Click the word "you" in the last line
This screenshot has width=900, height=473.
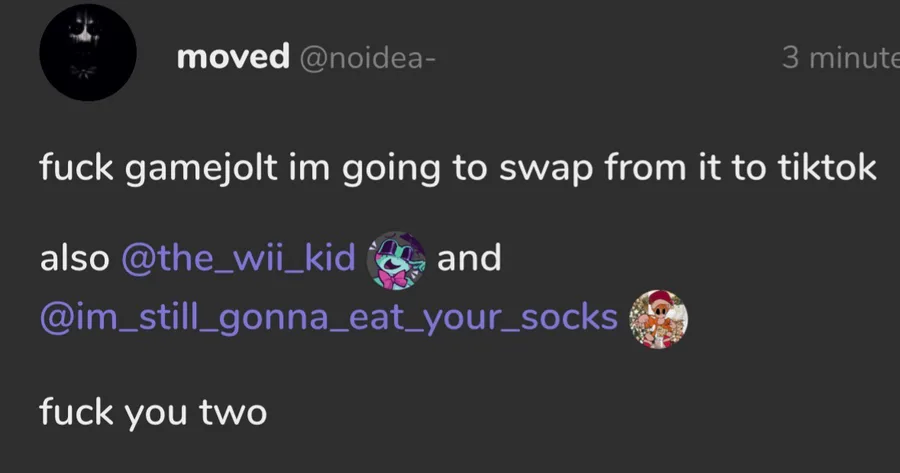click(x=156, y=415)
